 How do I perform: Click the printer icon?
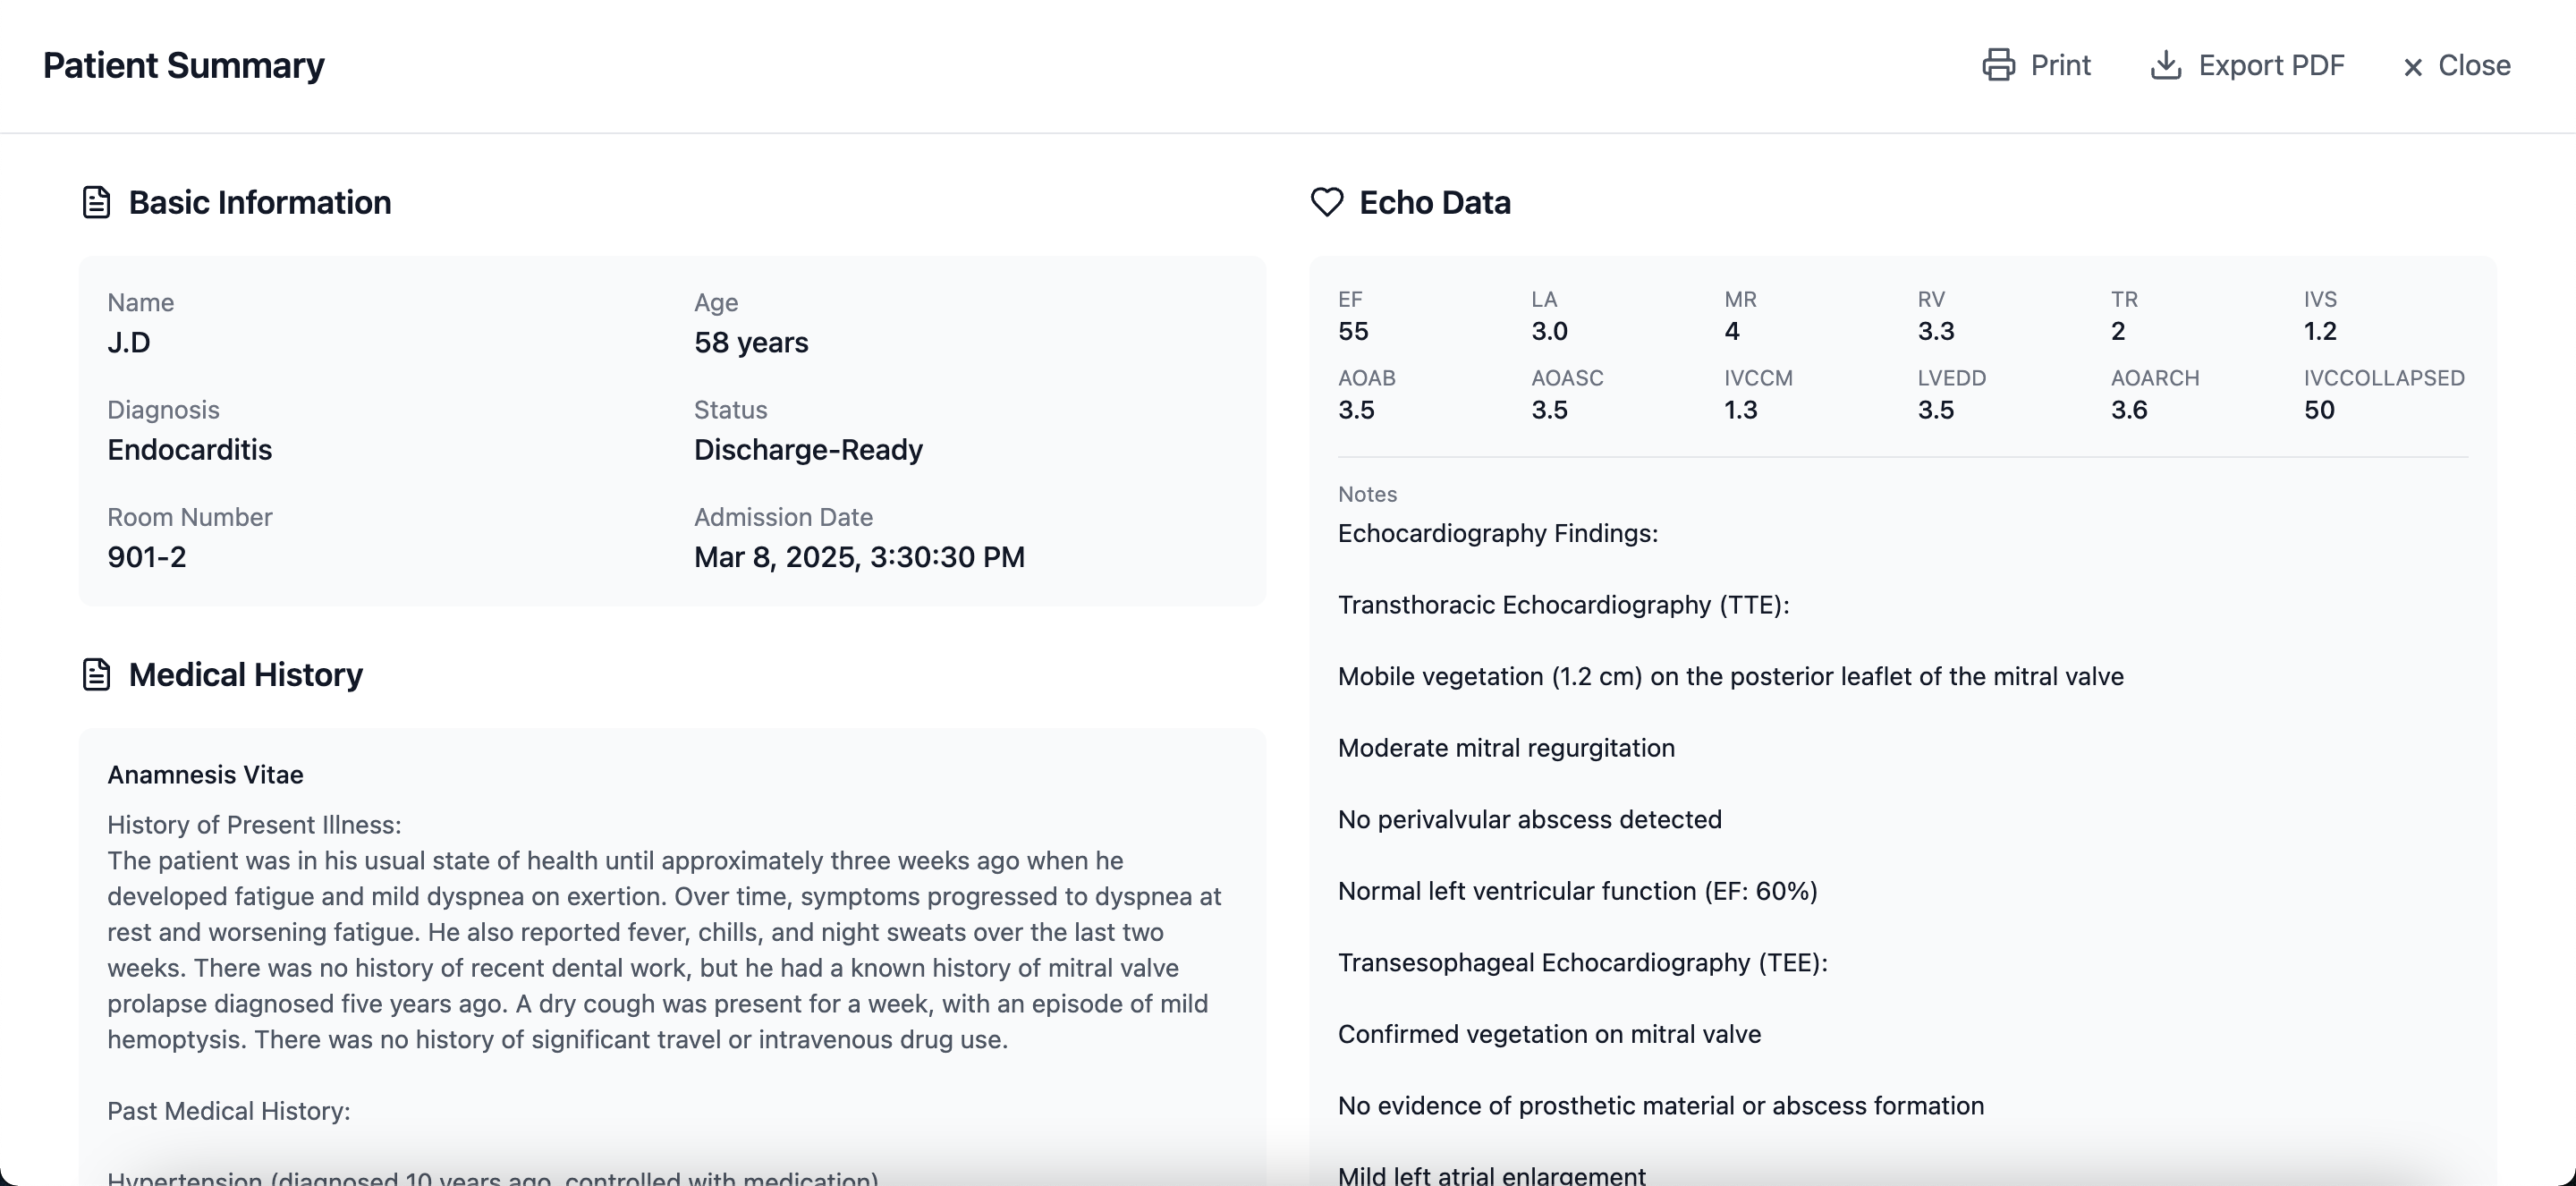point(1998,65)
